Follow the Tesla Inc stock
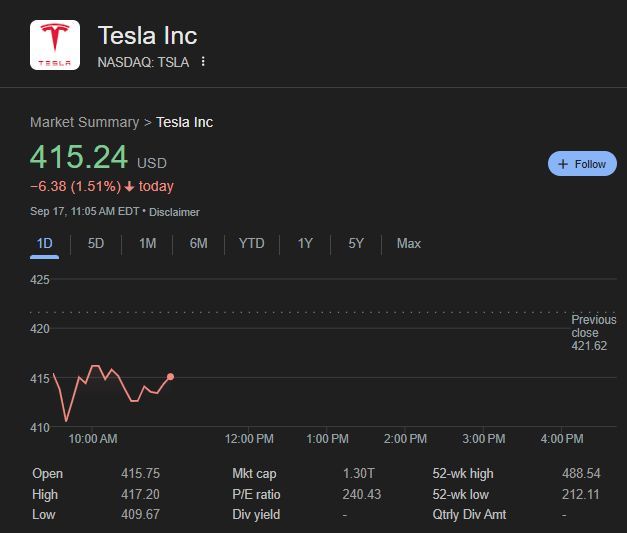Image resolution: width=627 pixels, height=533 pixels. (582, 164)
